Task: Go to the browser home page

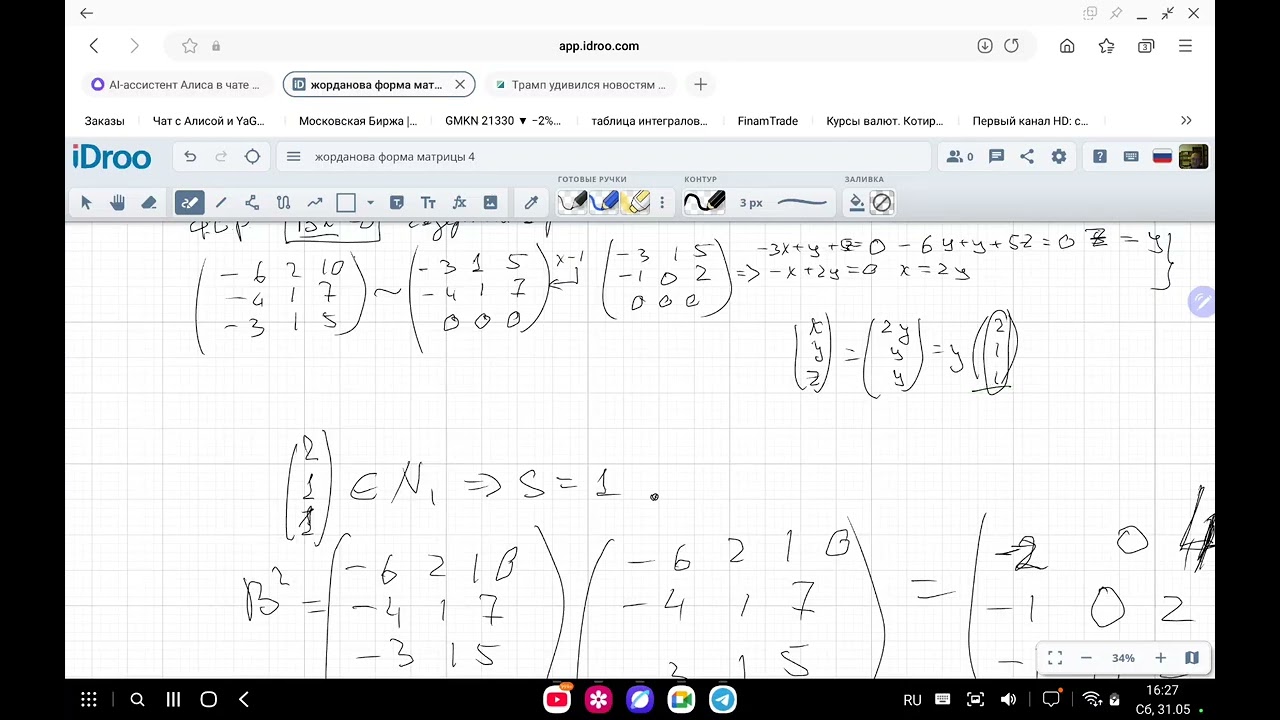Action: (x=1067, y=46)
